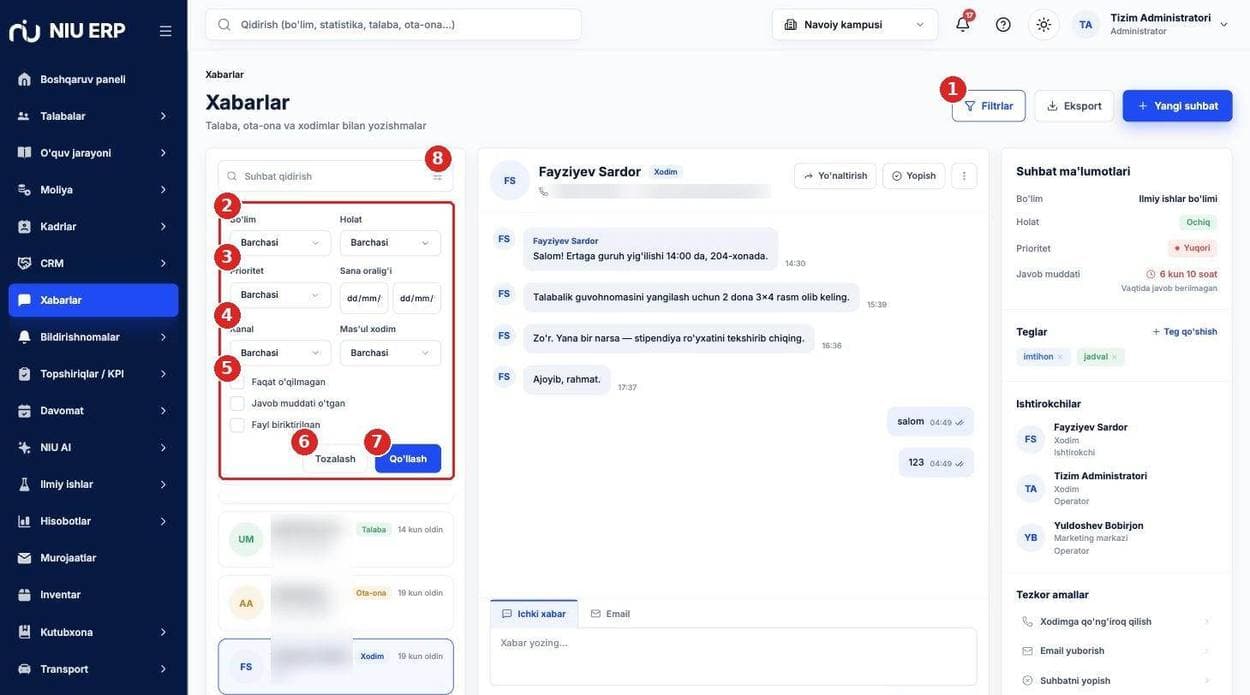Remove the imtihon tag with its x
This screenshot has height=695, width=1250.
pyautogui.click(x=1061, y=357)
